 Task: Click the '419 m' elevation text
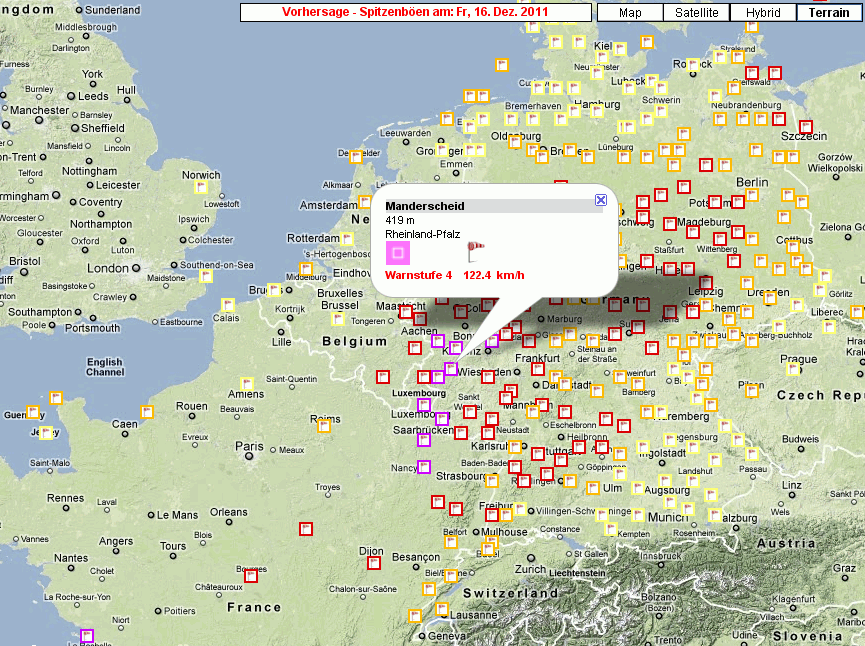pos(400,220)
